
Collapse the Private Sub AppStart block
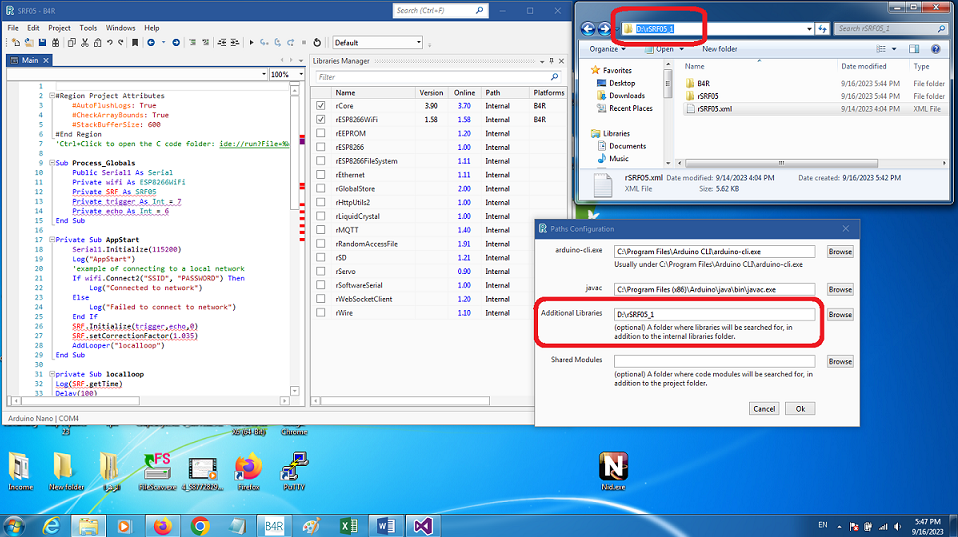(52, 240)
